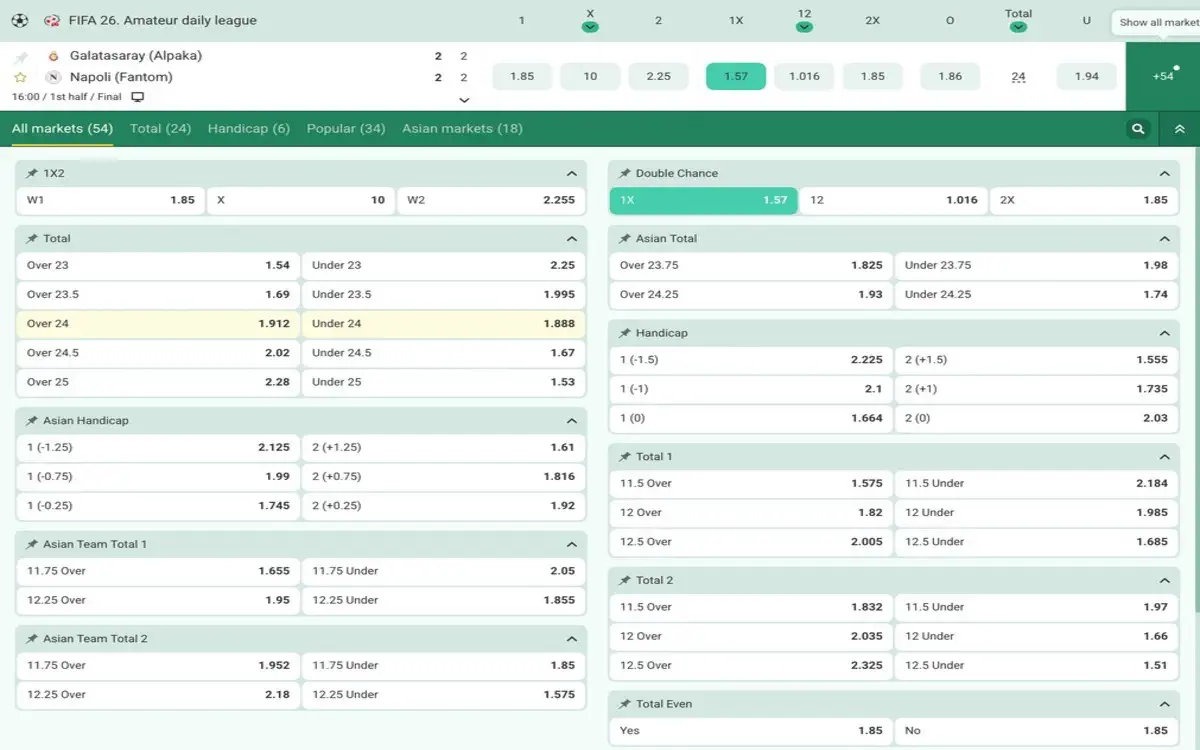Viewport: 1200px width, 750px height.
Task: Pin the Total 2 market
Action: 625,580
